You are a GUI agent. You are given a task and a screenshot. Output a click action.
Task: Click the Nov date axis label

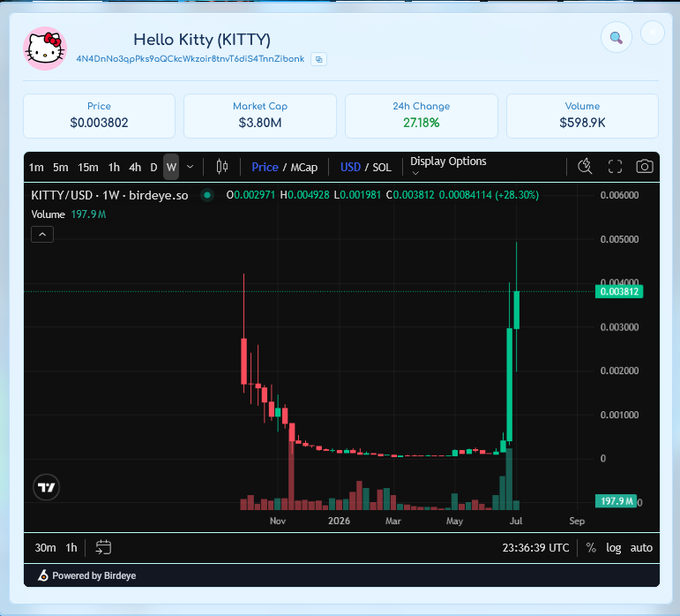278,521
